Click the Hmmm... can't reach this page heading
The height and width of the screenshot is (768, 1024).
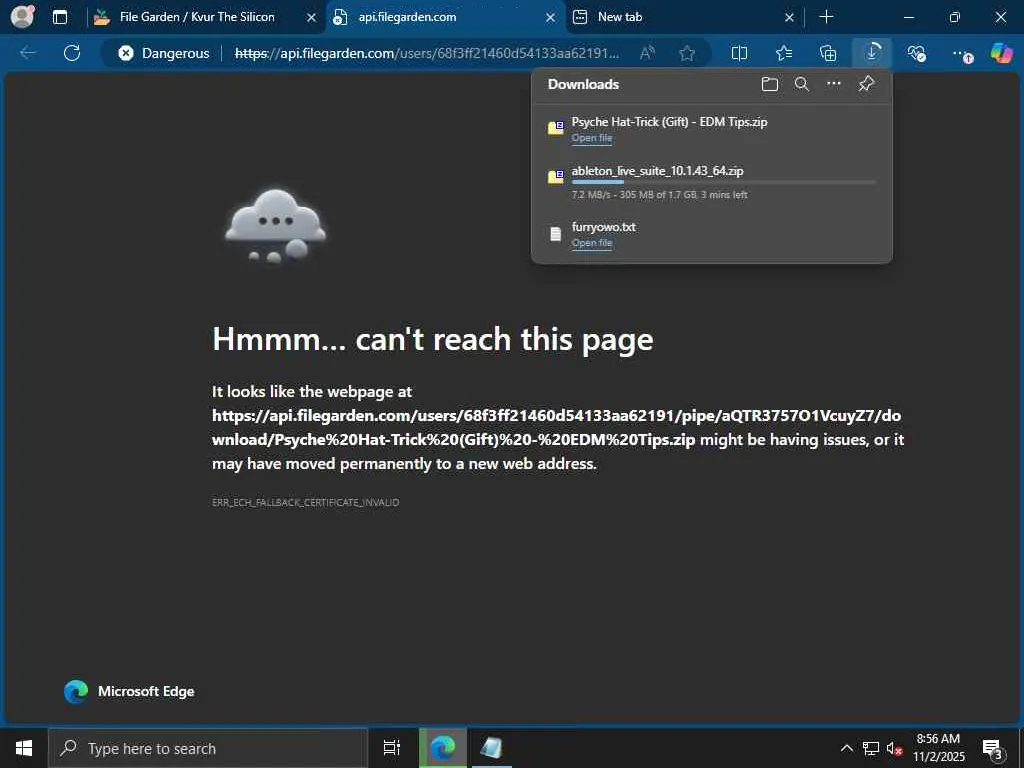432,340
